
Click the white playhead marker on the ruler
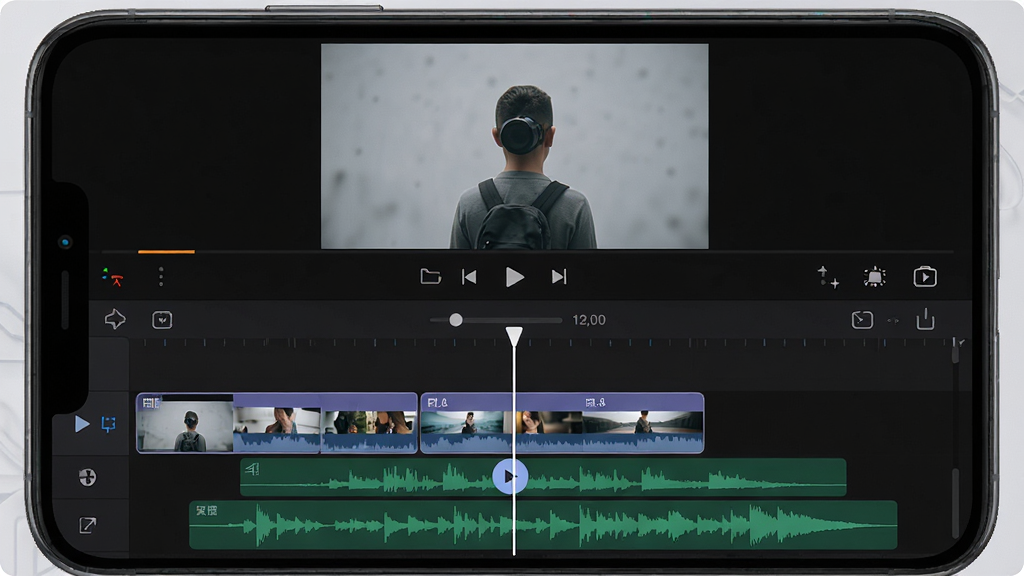coord(514,337)
